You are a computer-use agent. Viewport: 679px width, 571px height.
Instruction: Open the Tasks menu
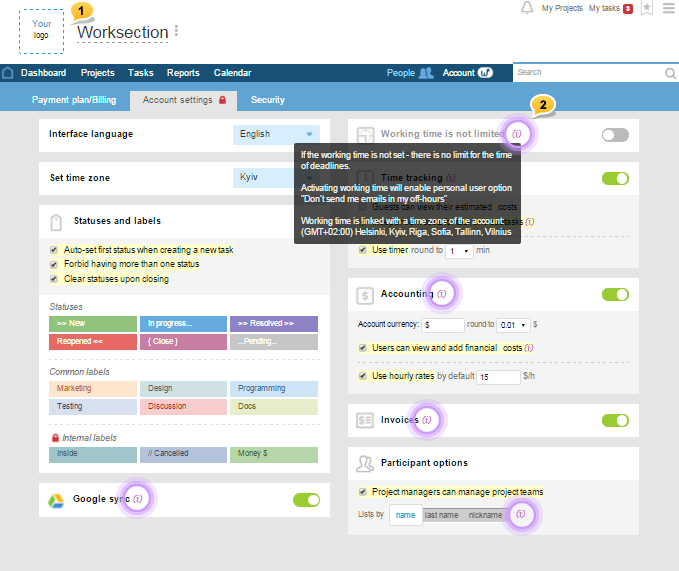coord(140,73)
